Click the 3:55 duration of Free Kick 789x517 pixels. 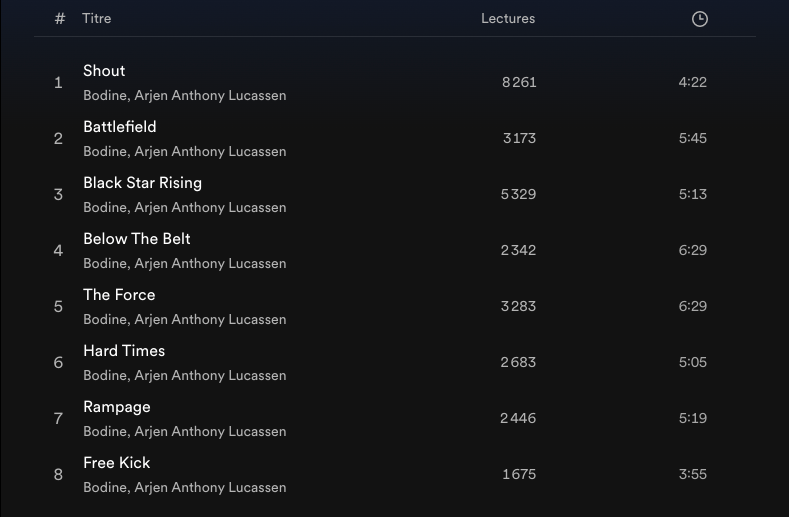(x=692, y=475)
